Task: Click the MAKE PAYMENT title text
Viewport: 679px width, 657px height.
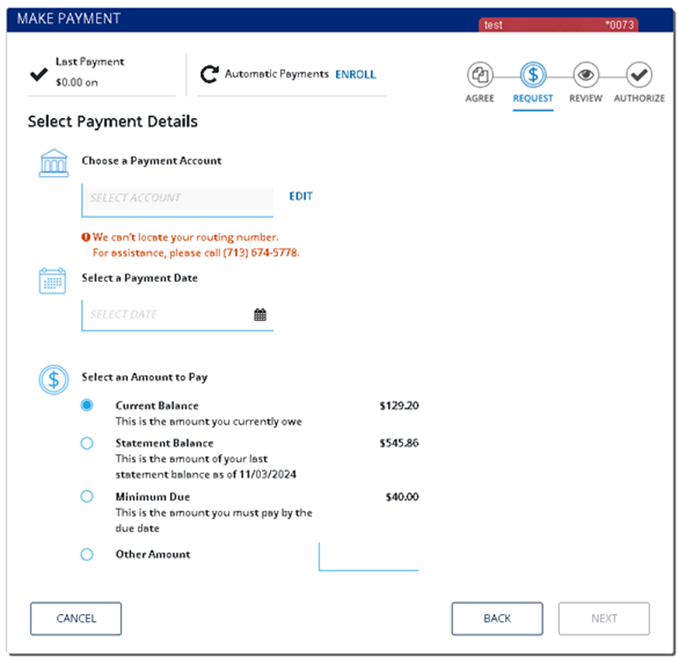Action: [x=69, y=19]
